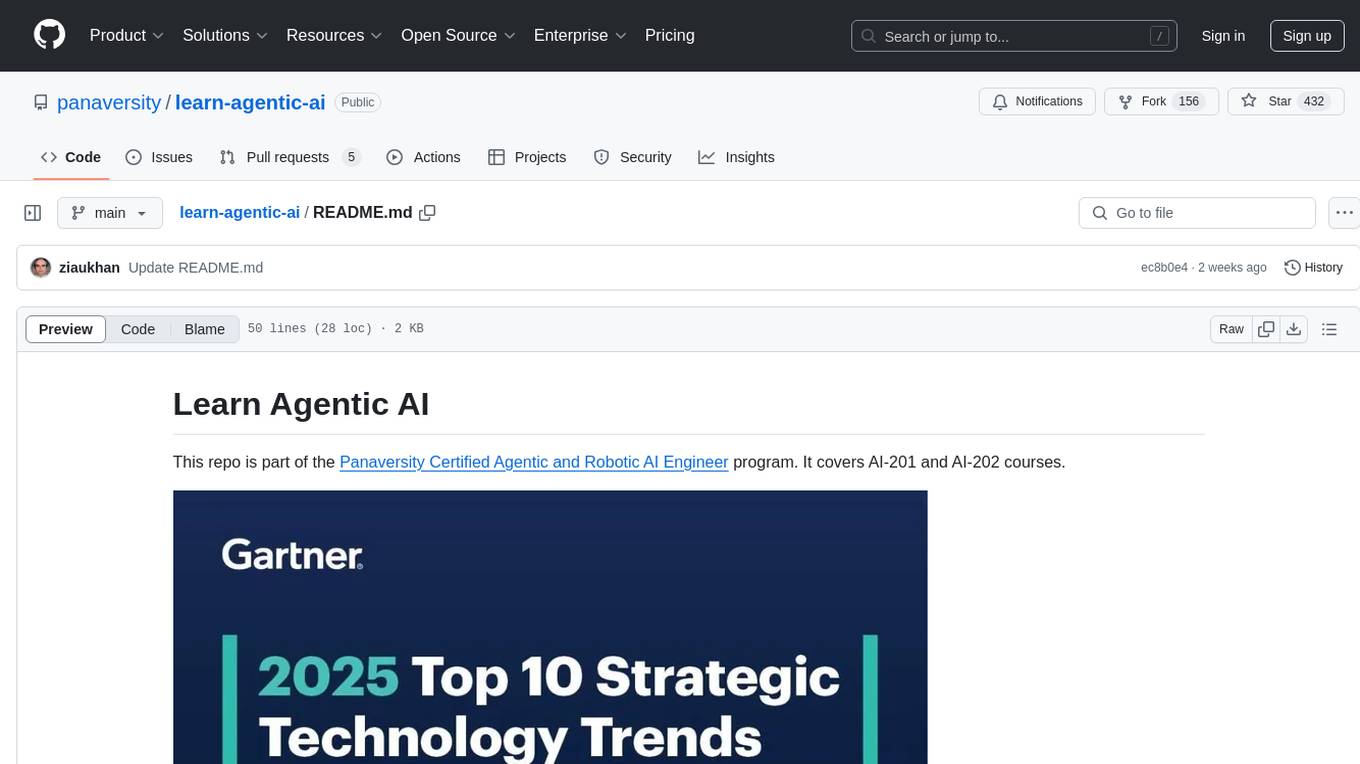Click the star count 432

click(1314, 102)
